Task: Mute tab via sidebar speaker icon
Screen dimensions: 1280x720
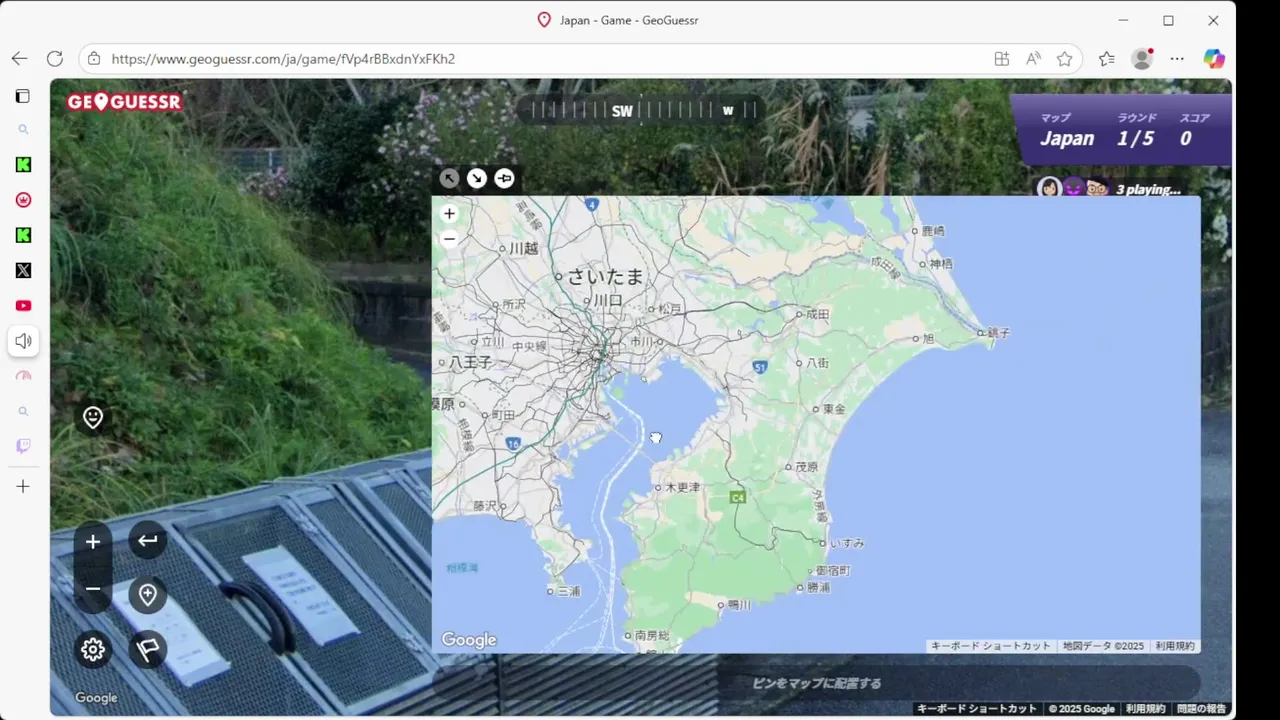Action: click(x=23, y=341)
